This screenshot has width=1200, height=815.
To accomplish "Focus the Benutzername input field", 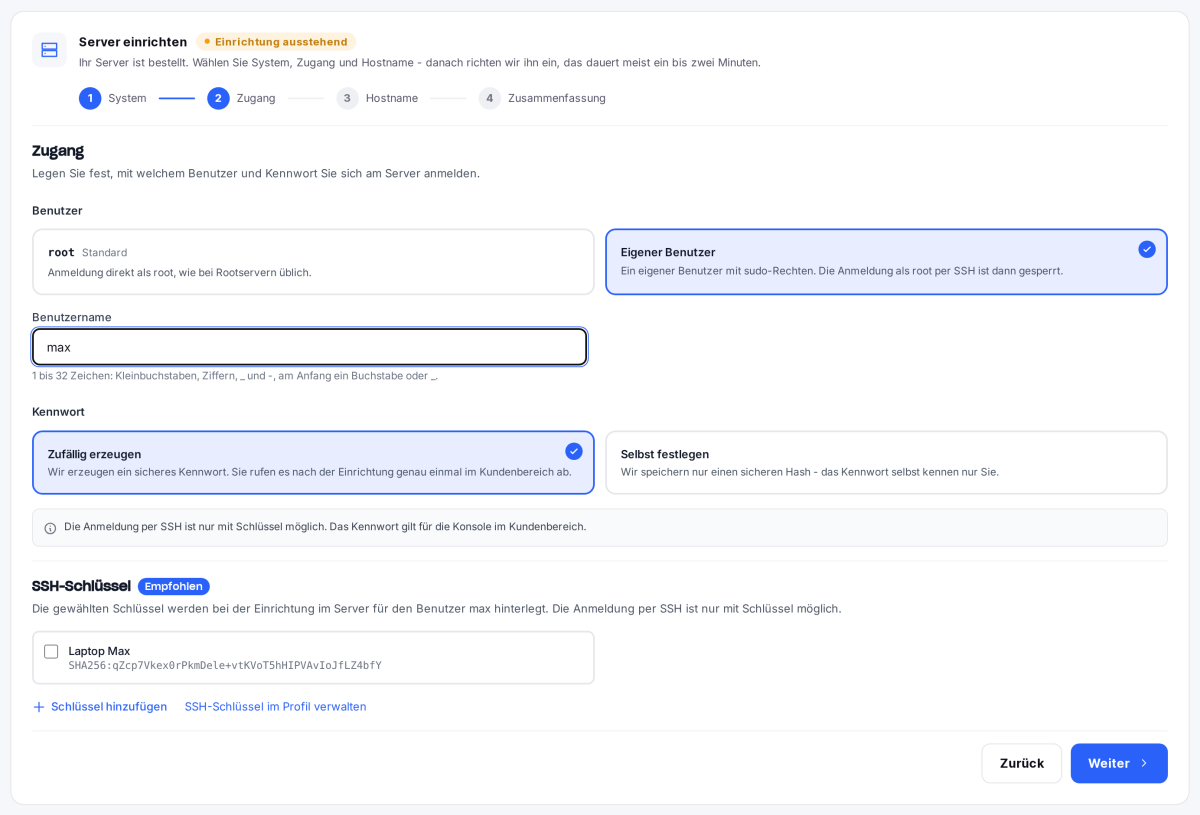I will point(310,347).
